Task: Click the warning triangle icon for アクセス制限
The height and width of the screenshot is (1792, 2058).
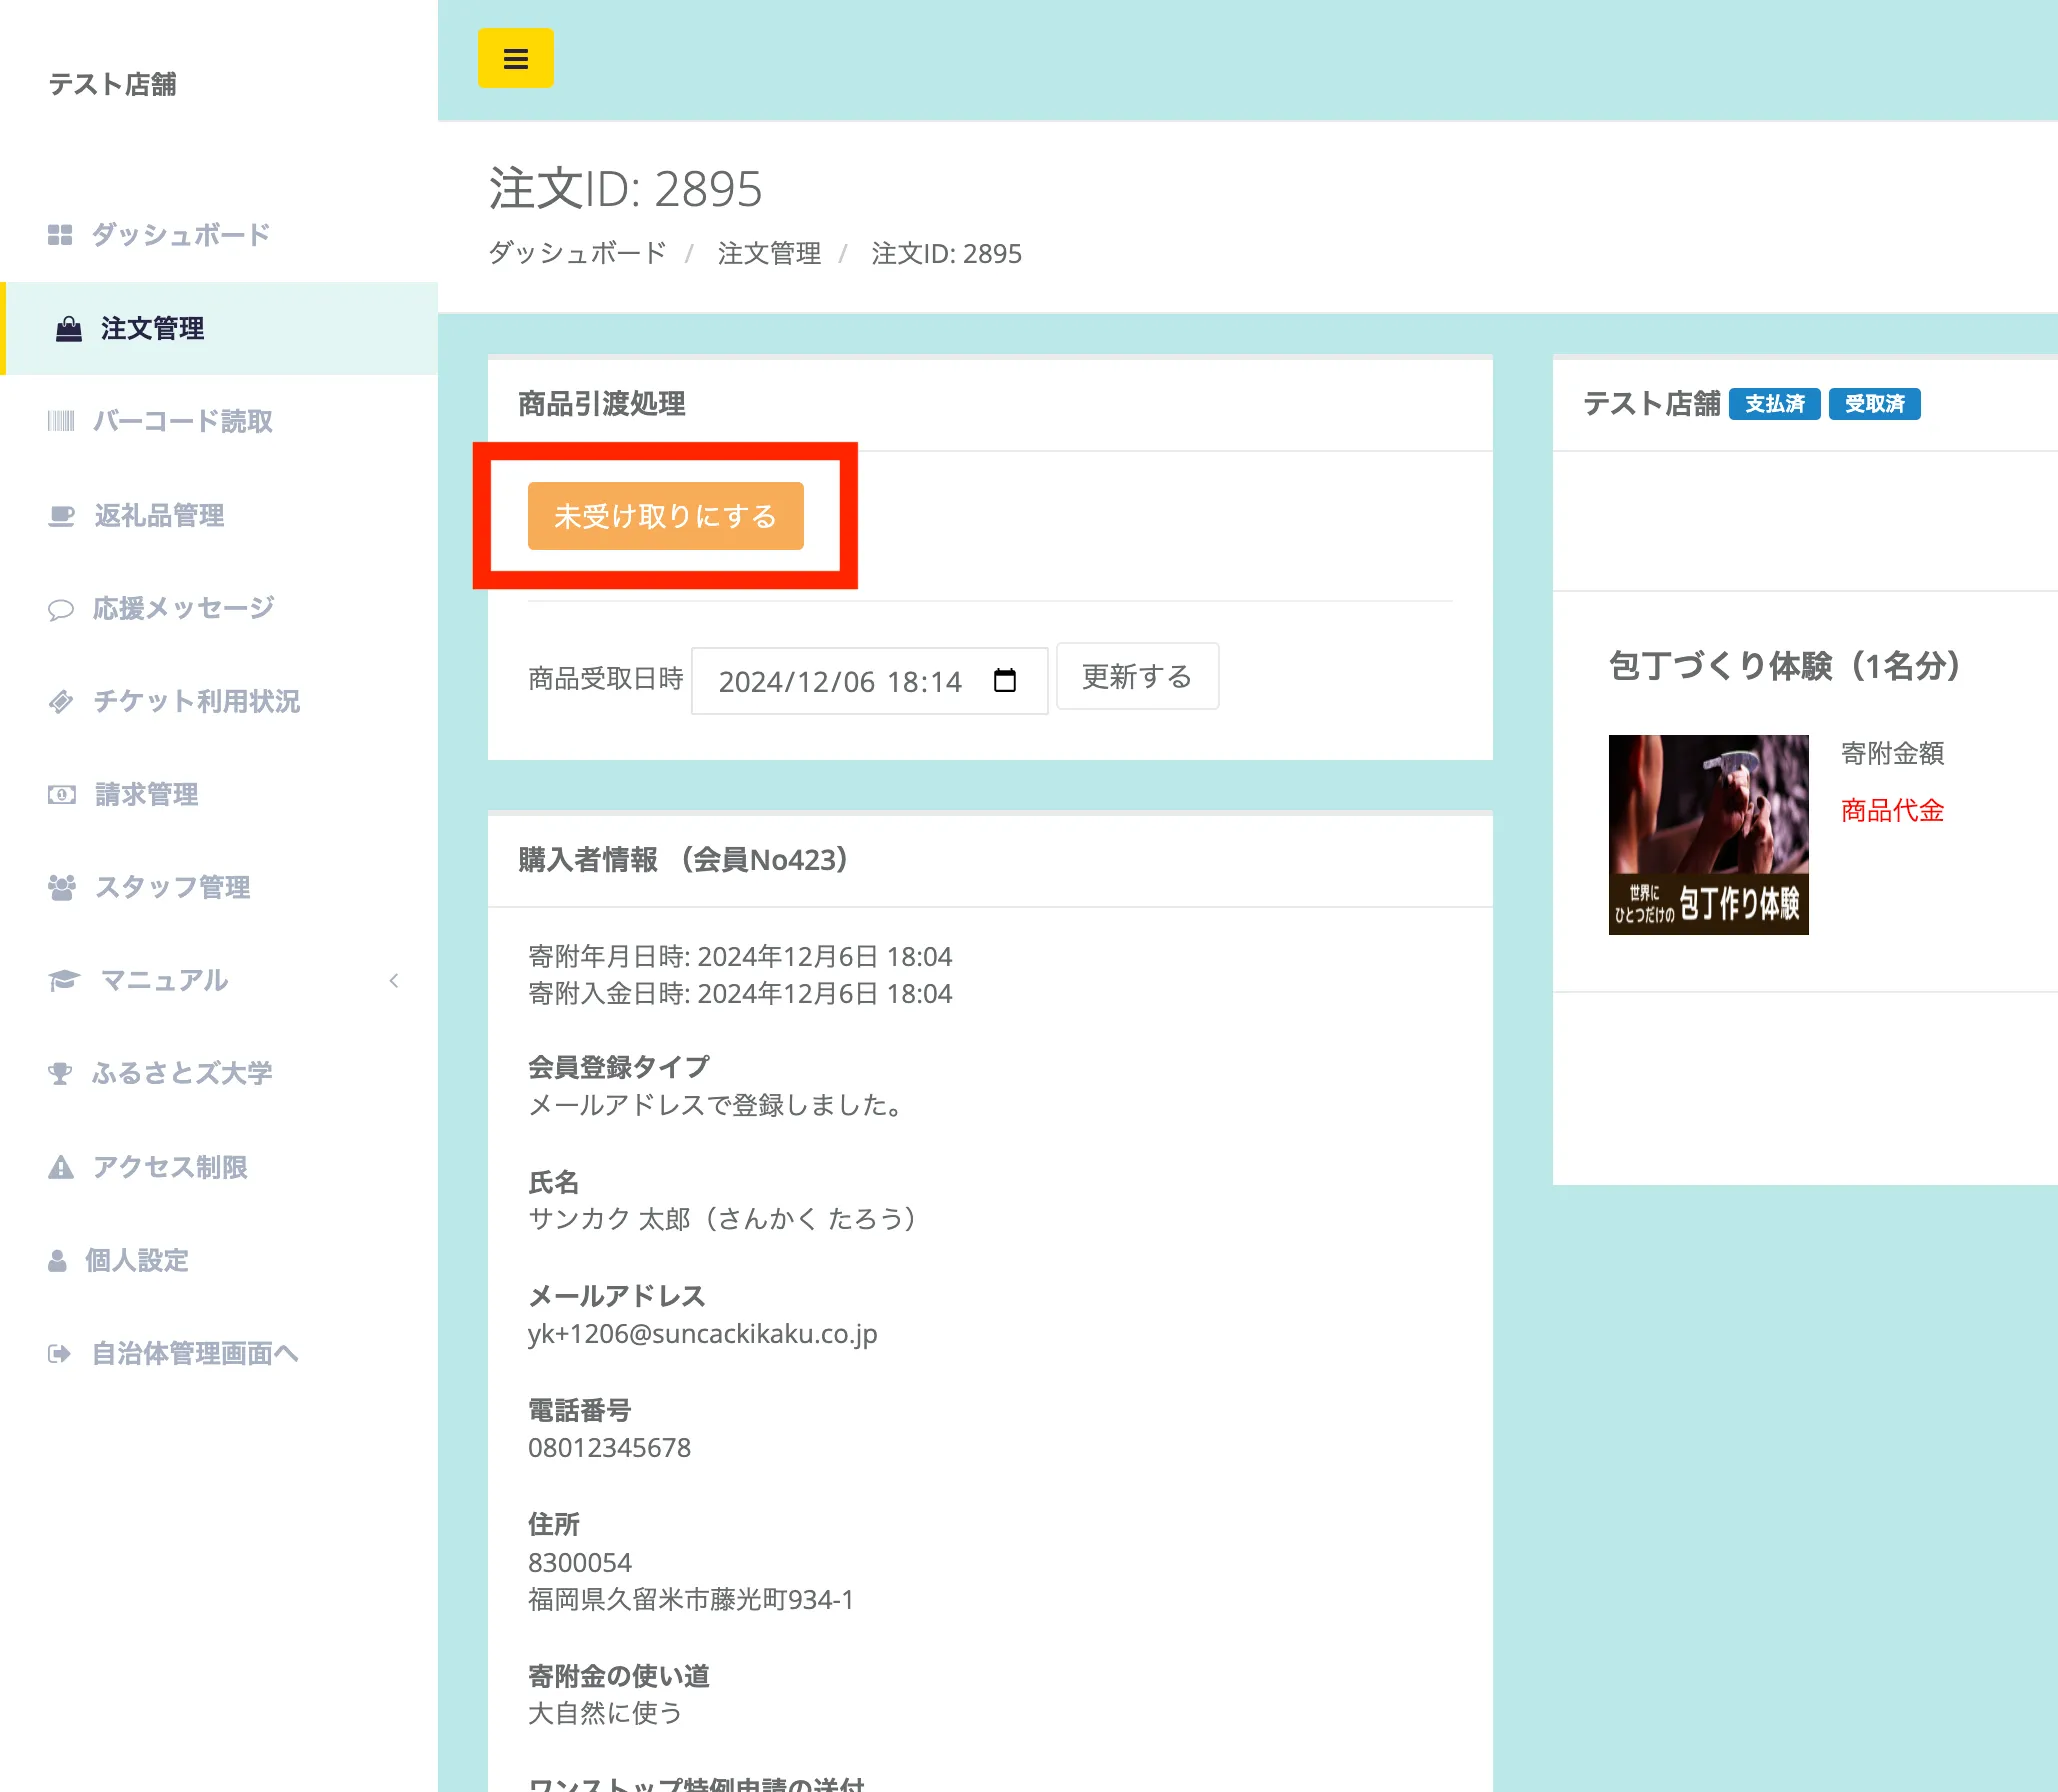Action: click(x=61, y=1167)
